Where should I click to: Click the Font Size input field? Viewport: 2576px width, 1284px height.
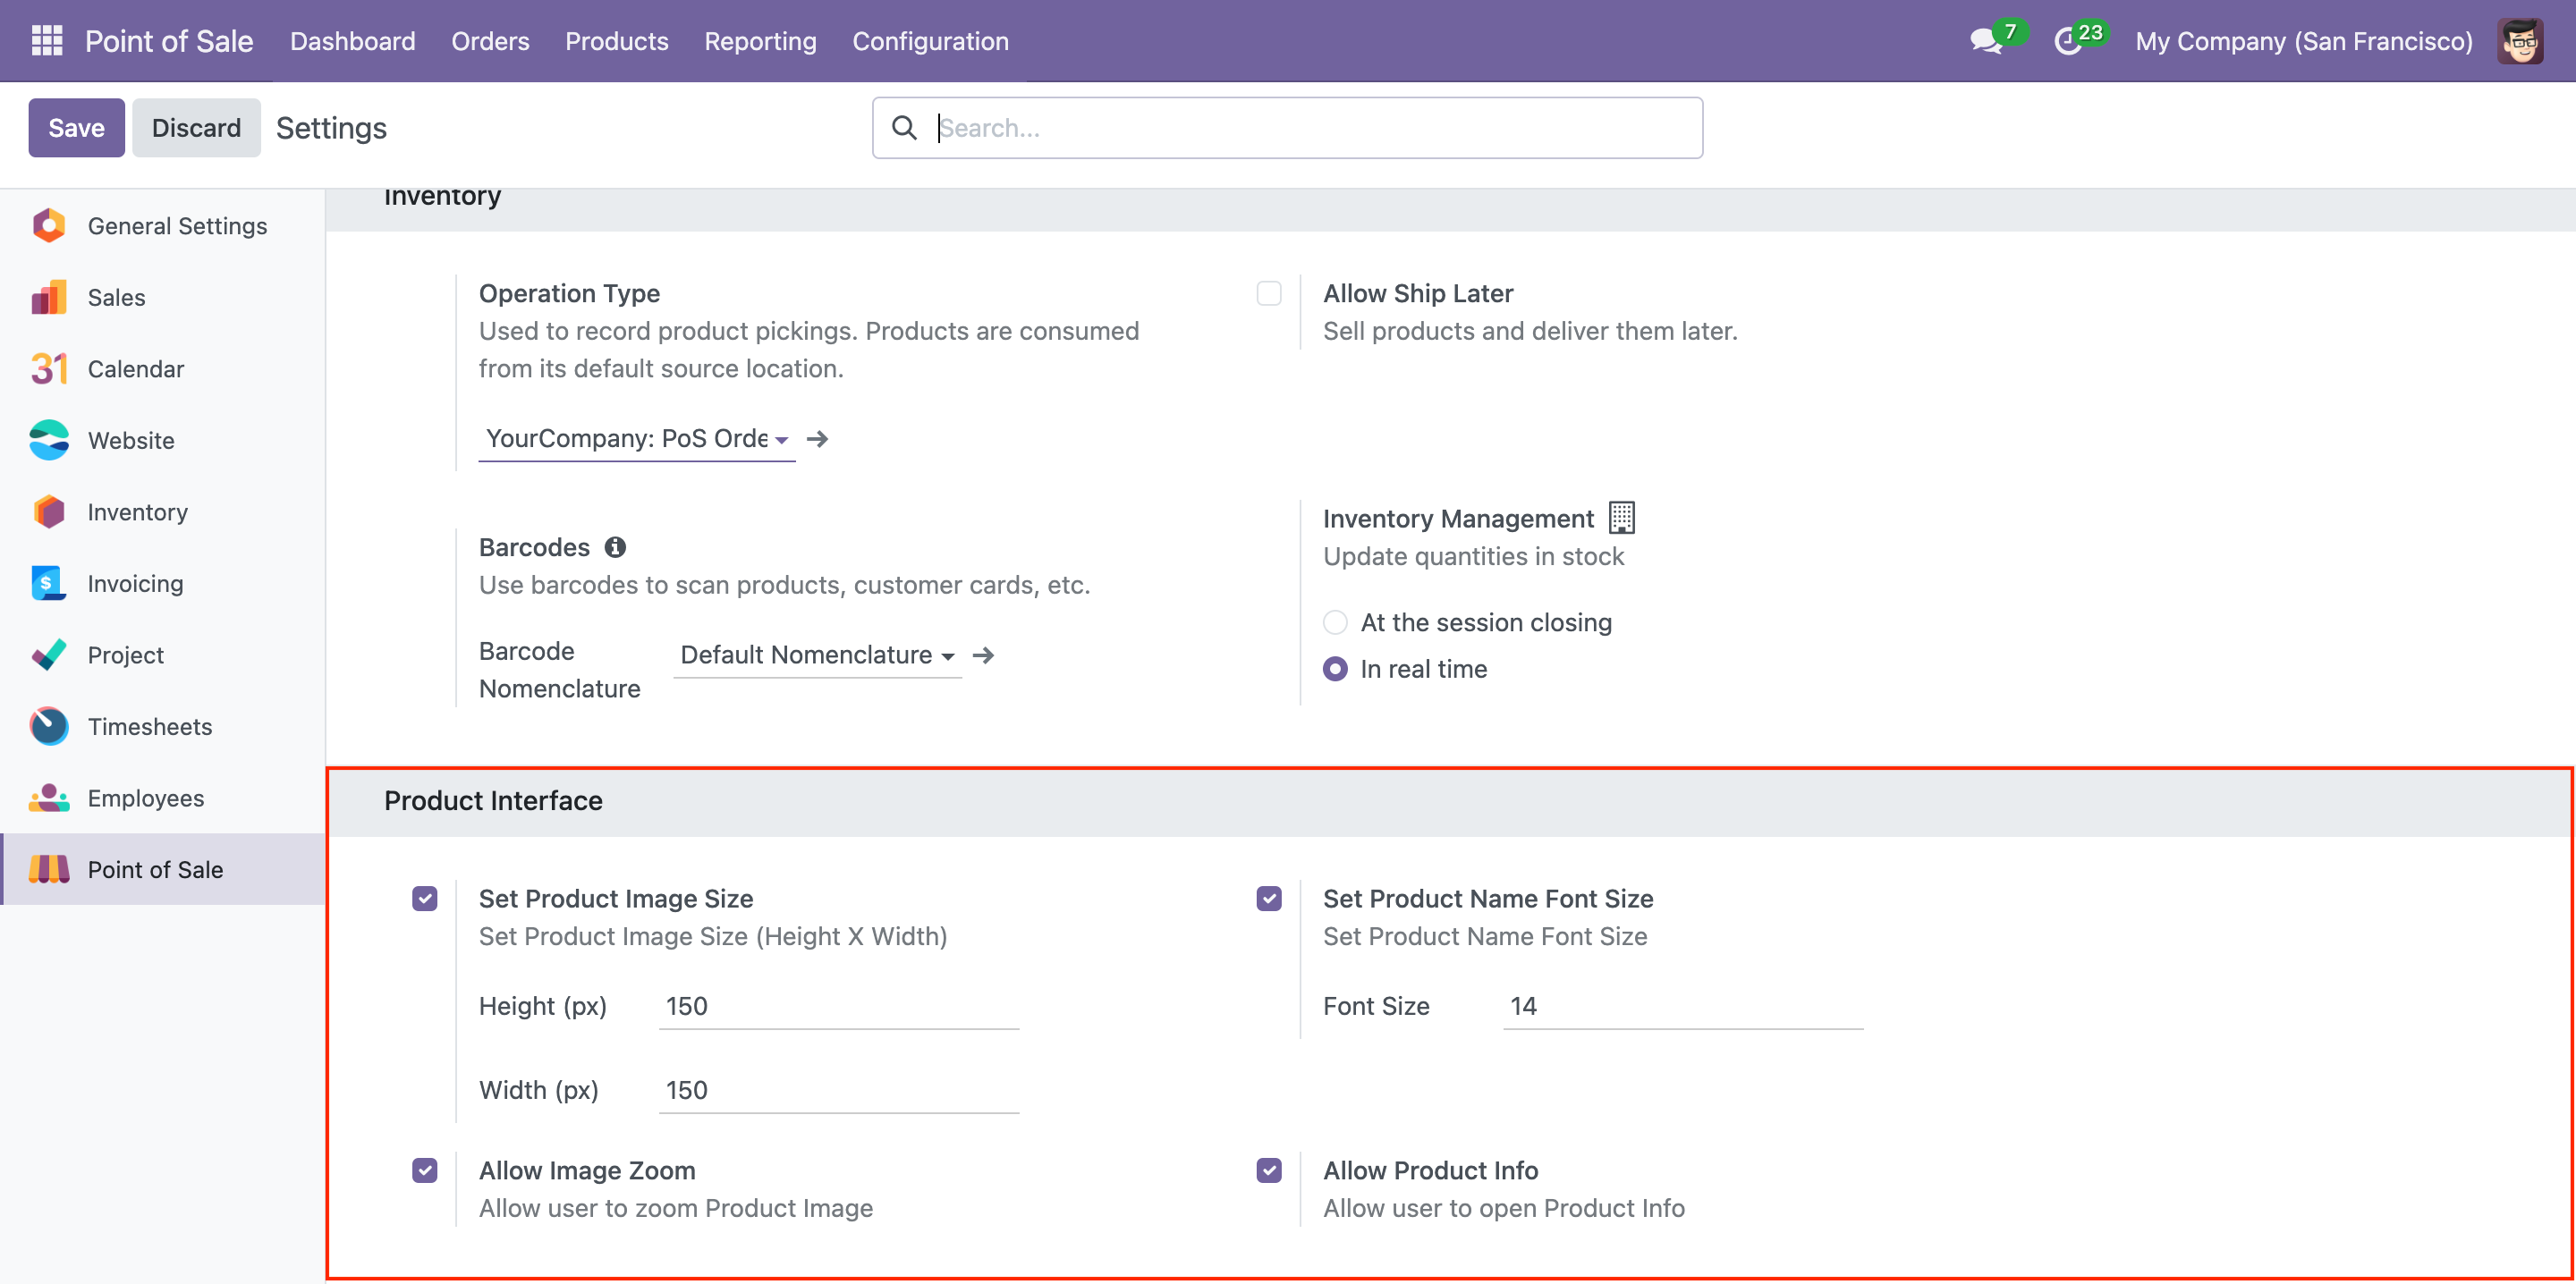[x=1682, y=1006]
